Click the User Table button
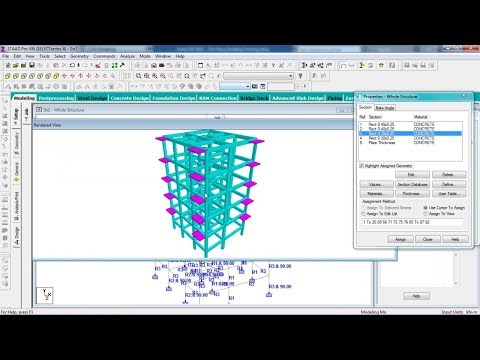480x360 pixels. tap(449, 194)
